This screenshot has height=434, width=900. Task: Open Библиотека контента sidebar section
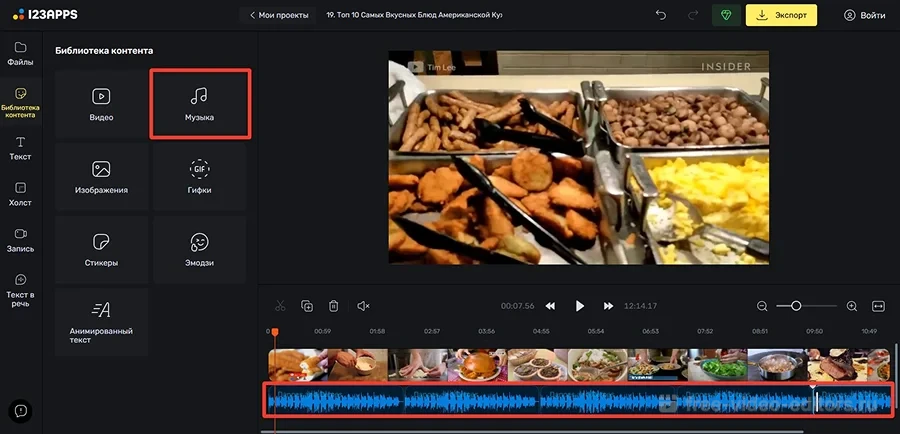click(20, 103)
